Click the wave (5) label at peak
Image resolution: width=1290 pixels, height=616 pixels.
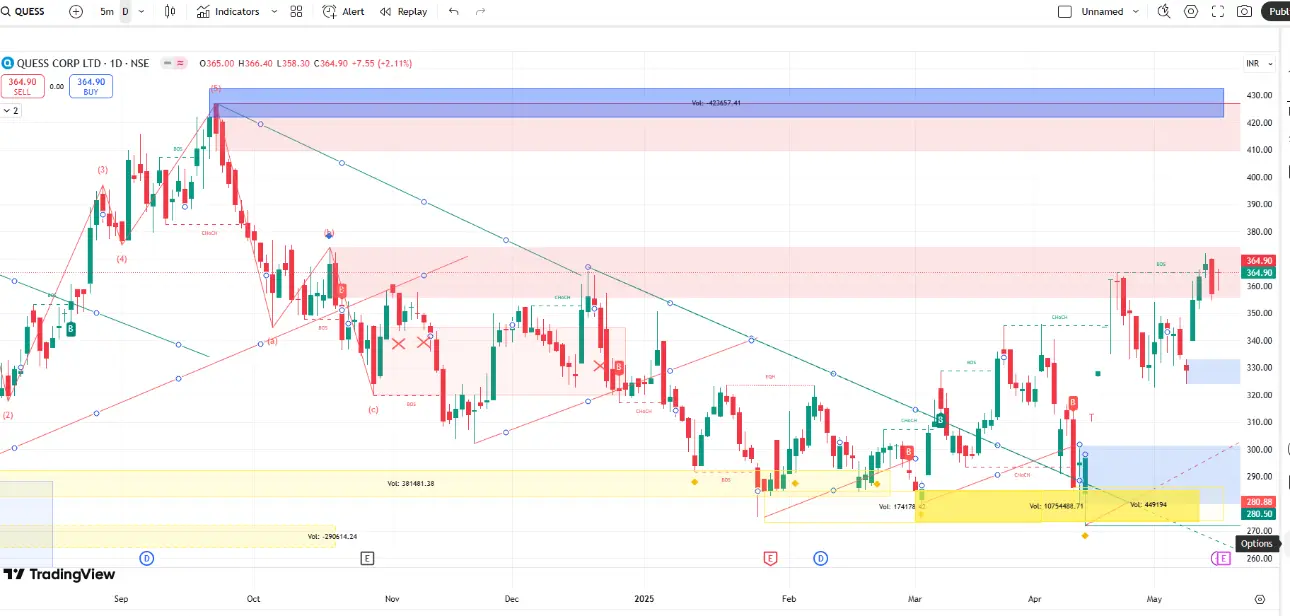tap(215, 89)
